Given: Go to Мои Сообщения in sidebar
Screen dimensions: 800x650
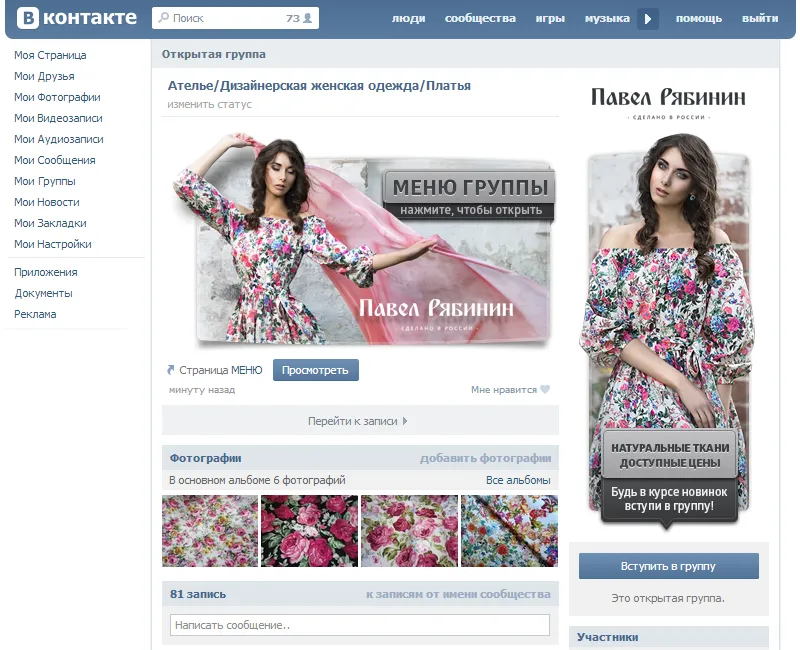Looking at the screenshot, I should [x=55, y=160].
